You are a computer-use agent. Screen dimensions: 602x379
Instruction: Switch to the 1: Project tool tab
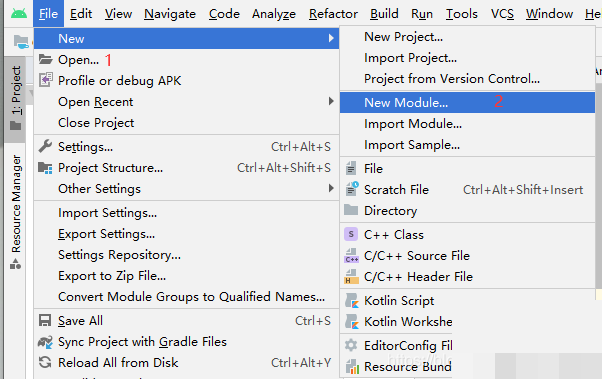[x=15, y=99]
